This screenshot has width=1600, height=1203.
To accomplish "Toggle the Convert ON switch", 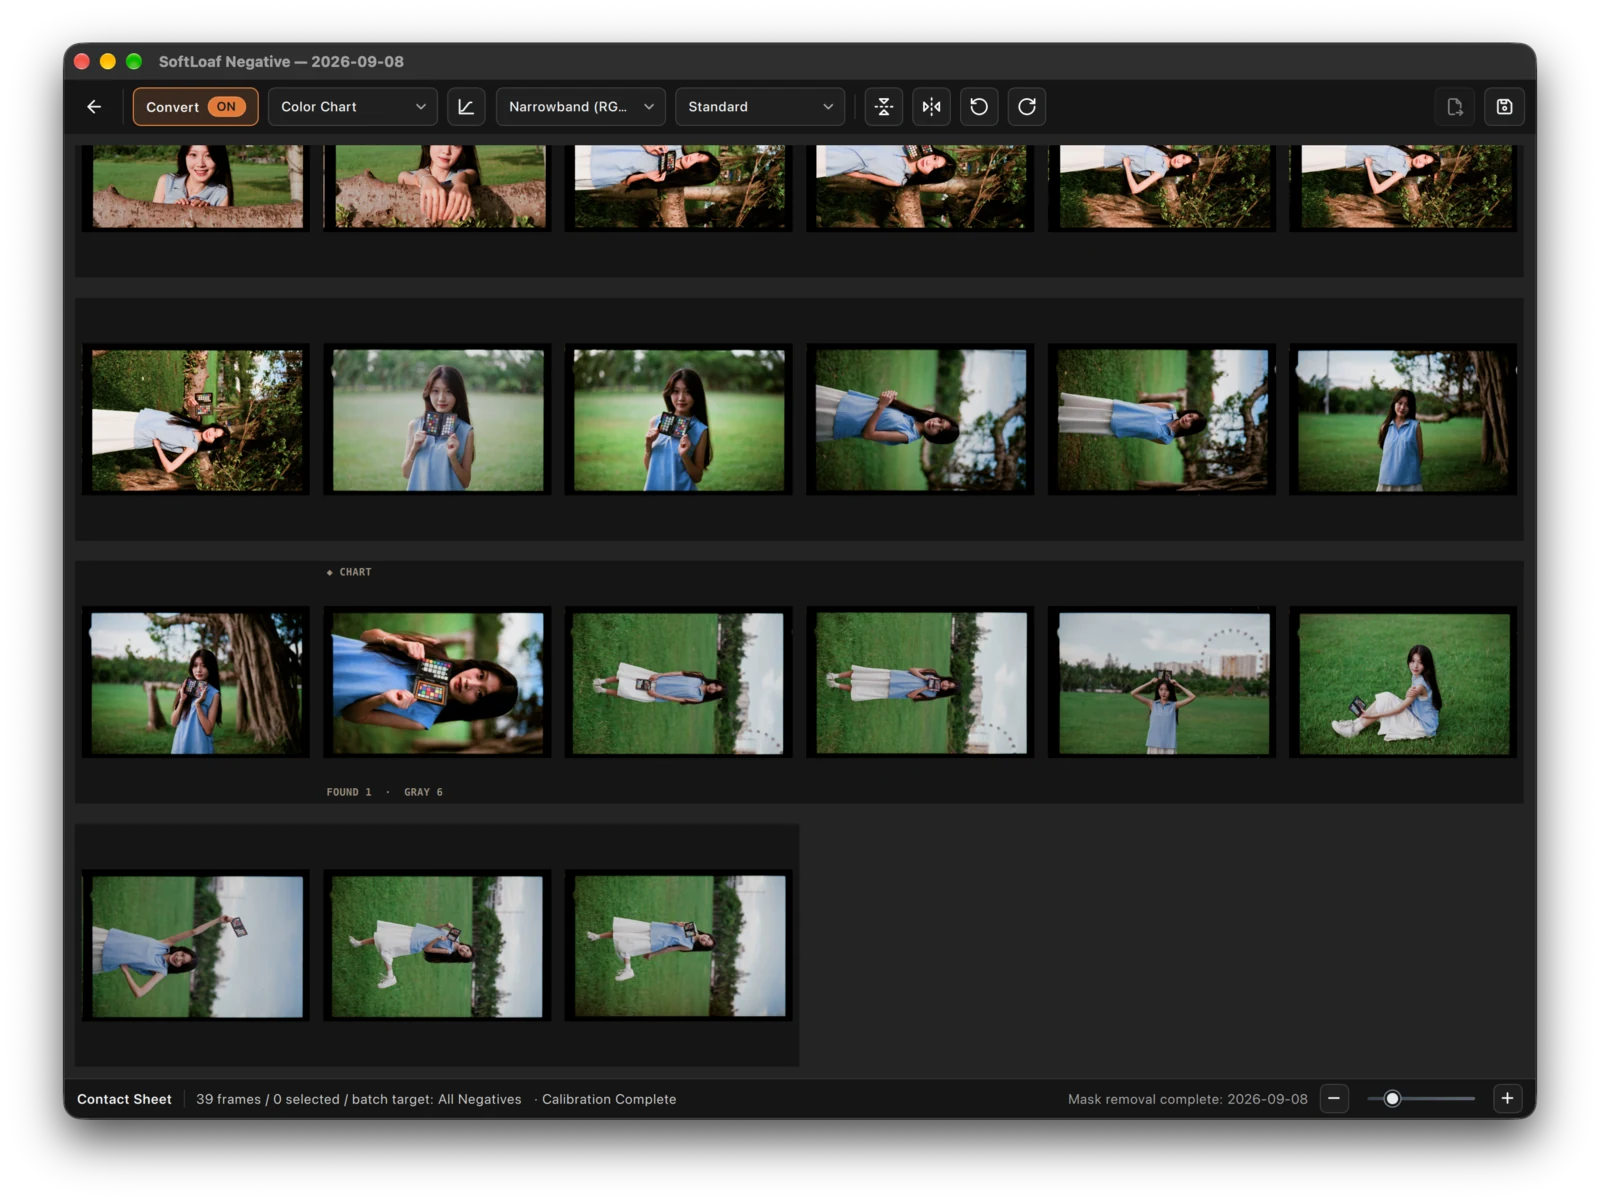I will coord(196,107).
